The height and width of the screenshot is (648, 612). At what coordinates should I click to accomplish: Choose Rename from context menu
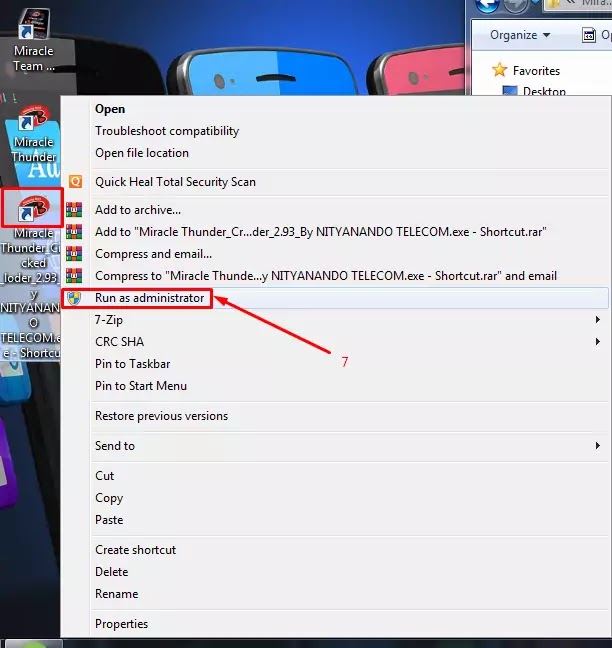pos(117,594)
